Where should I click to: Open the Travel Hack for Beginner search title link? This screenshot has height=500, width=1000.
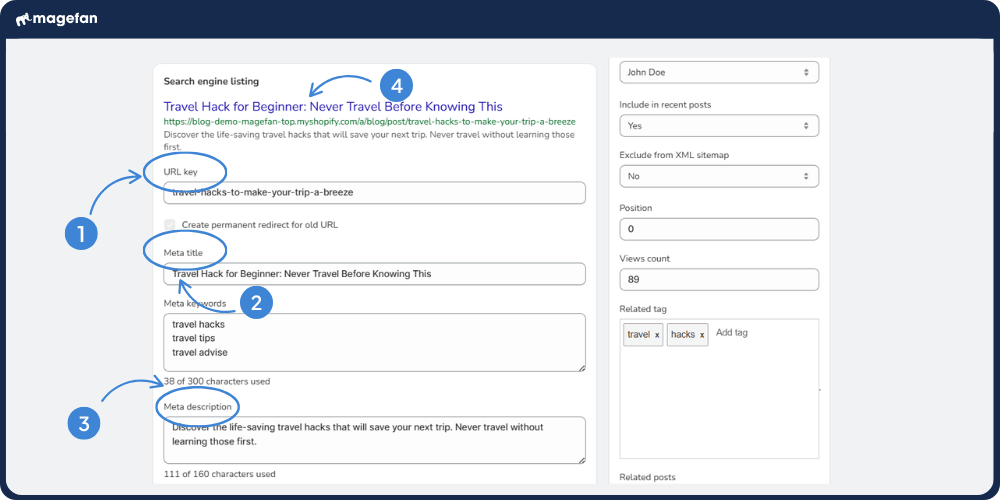[x=333, y=106]
